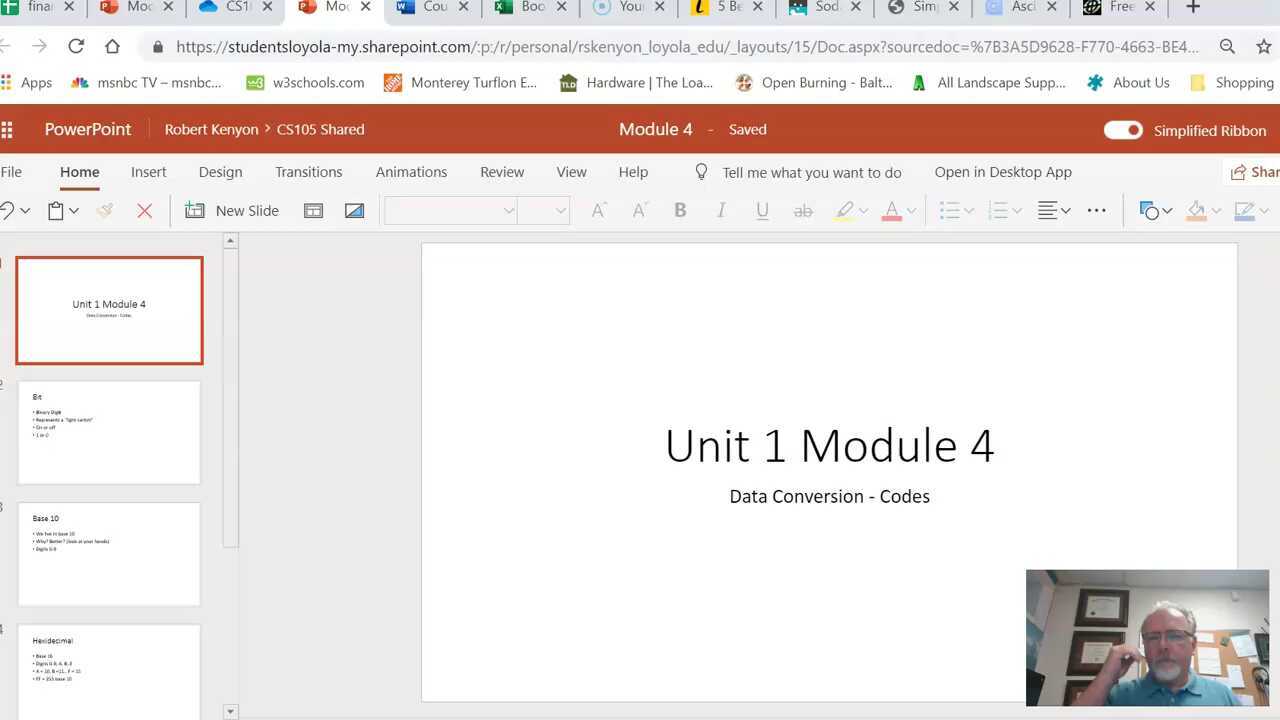Open the Transitions ribbon tab
The height and width of the screenshot is (720, 1280).
click(x=308, y=172)
